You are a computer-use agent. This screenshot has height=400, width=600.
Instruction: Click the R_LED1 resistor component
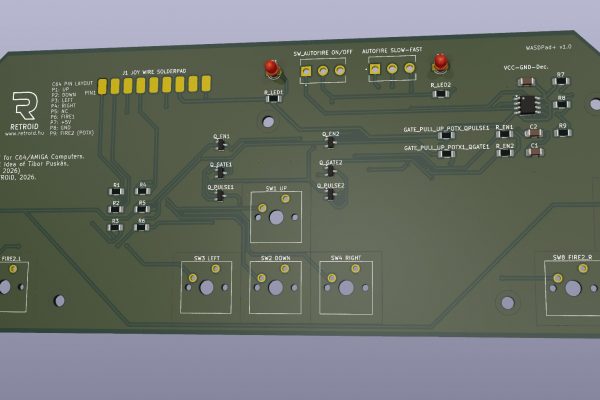click(x=272, y=99)
